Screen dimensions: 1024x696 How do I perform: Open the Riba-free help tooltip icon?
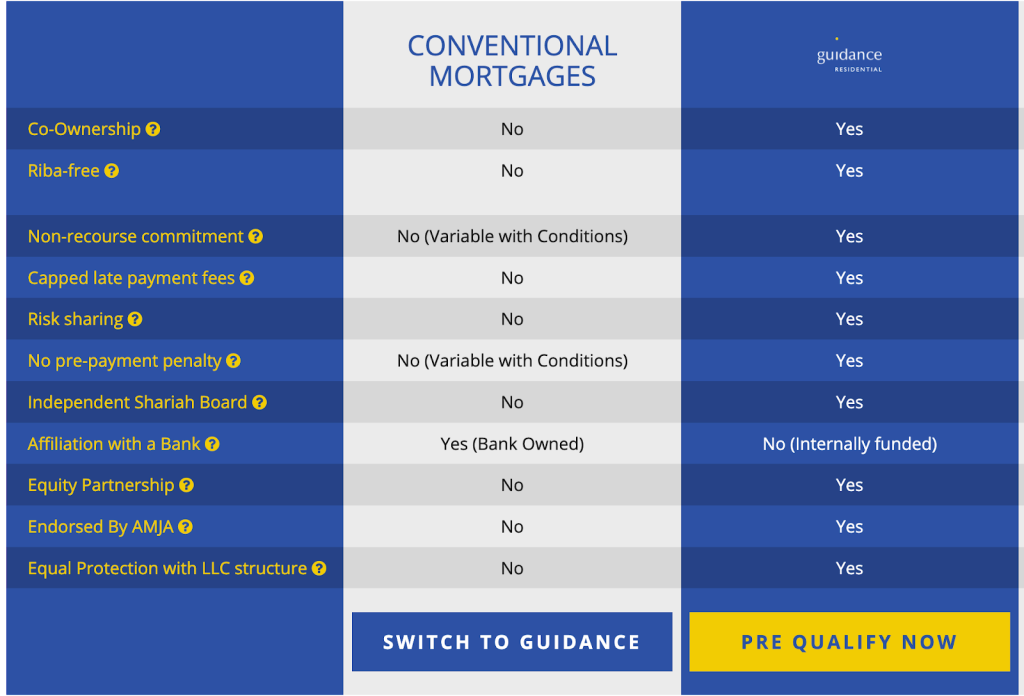[112, 171]
